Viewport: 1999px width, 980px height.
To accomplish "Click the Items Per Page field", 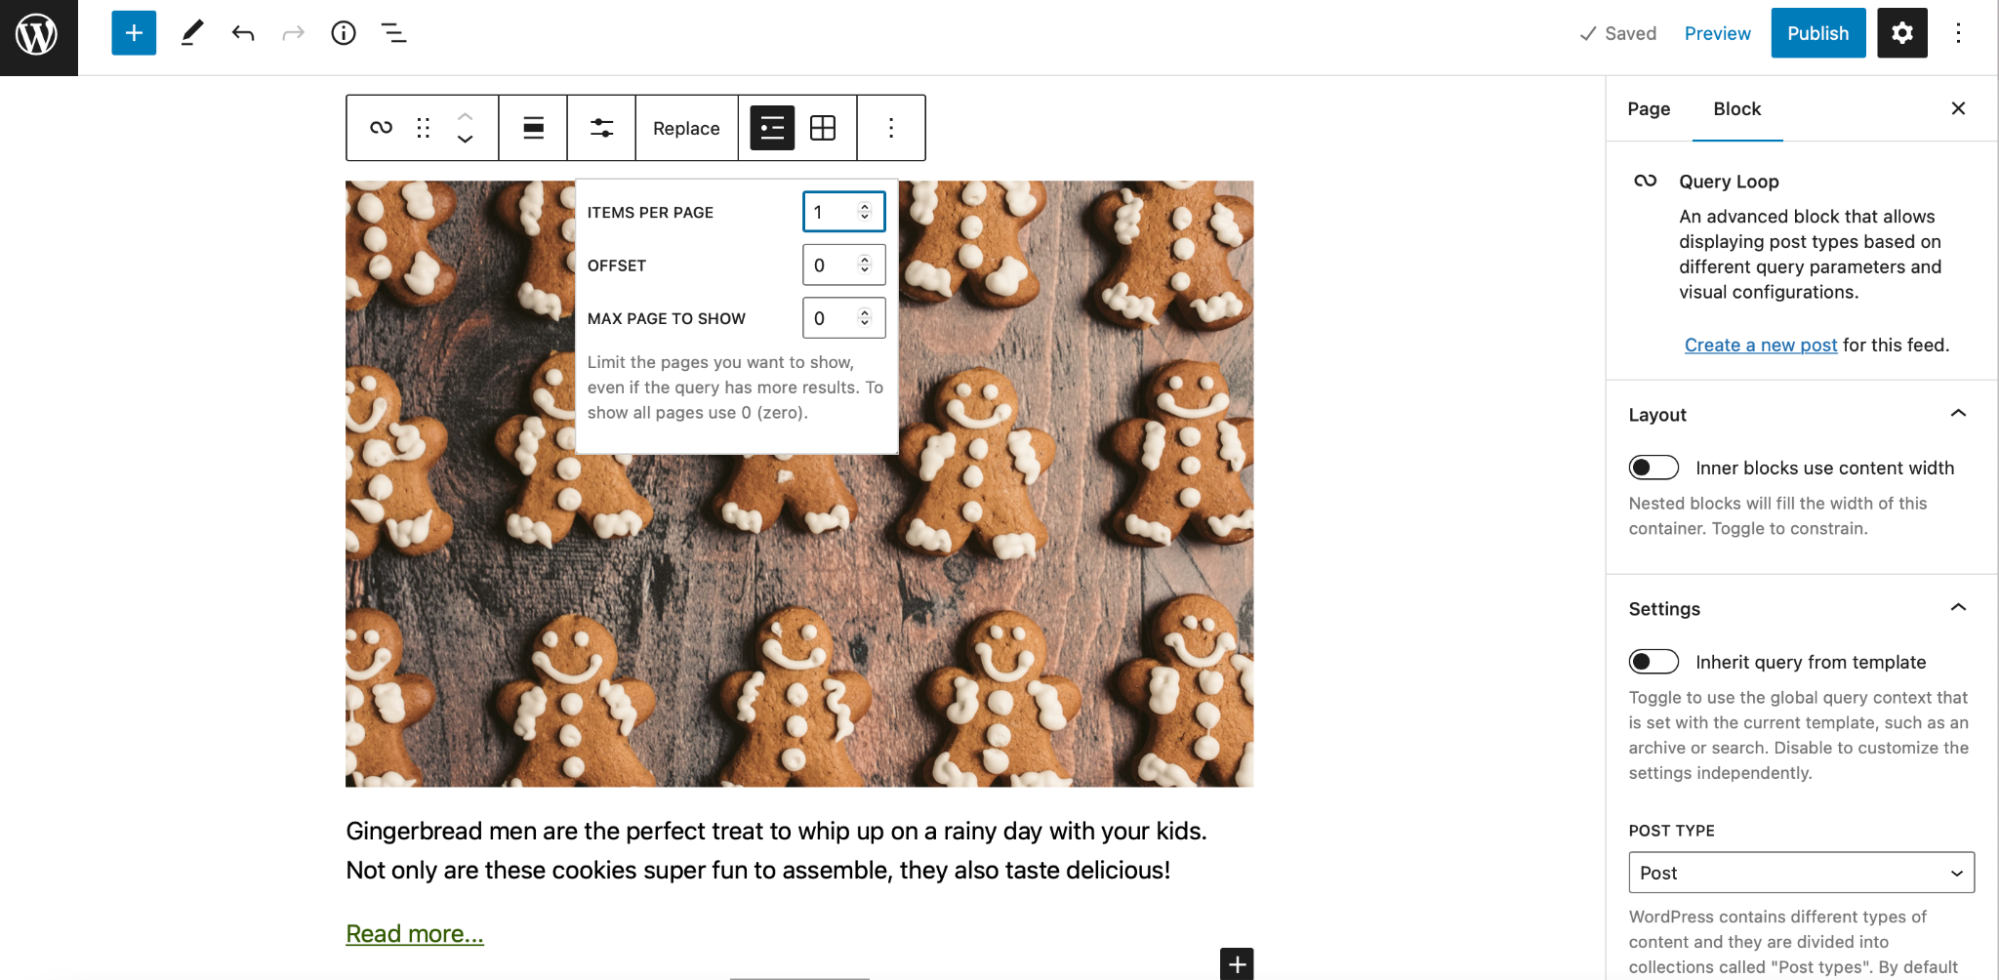I will [832, 212].
